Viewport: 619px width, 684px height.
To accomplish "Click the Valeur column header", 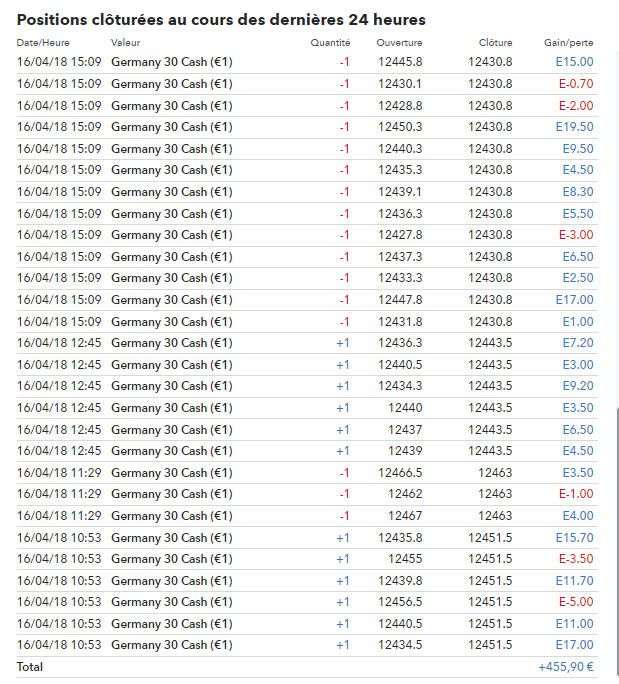I will tap(125, 43).
